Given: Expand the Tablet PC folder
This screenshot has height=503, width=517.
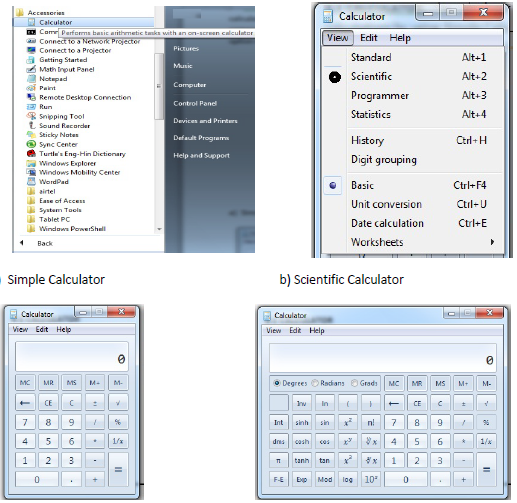Looking at the screenshot, I should point(48,219).
